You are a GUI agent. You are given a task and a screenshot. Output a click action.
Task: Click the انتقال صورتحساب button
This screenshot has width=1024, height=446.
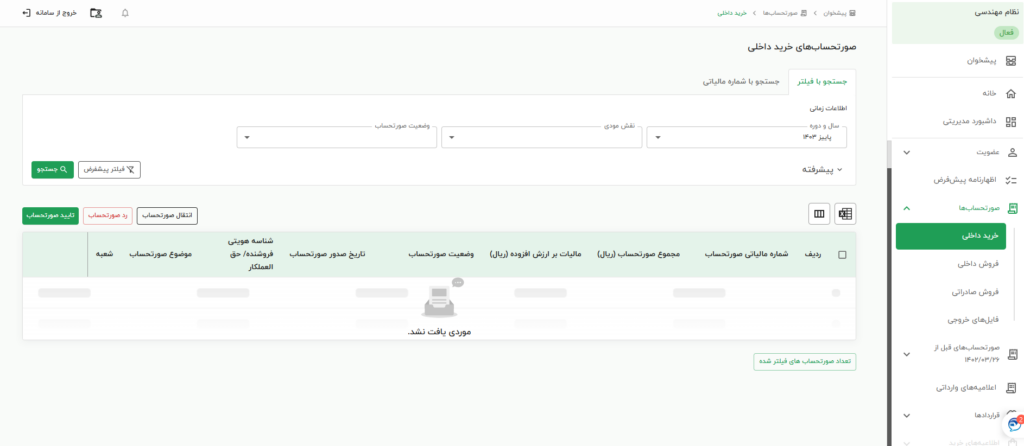(167, 216)
